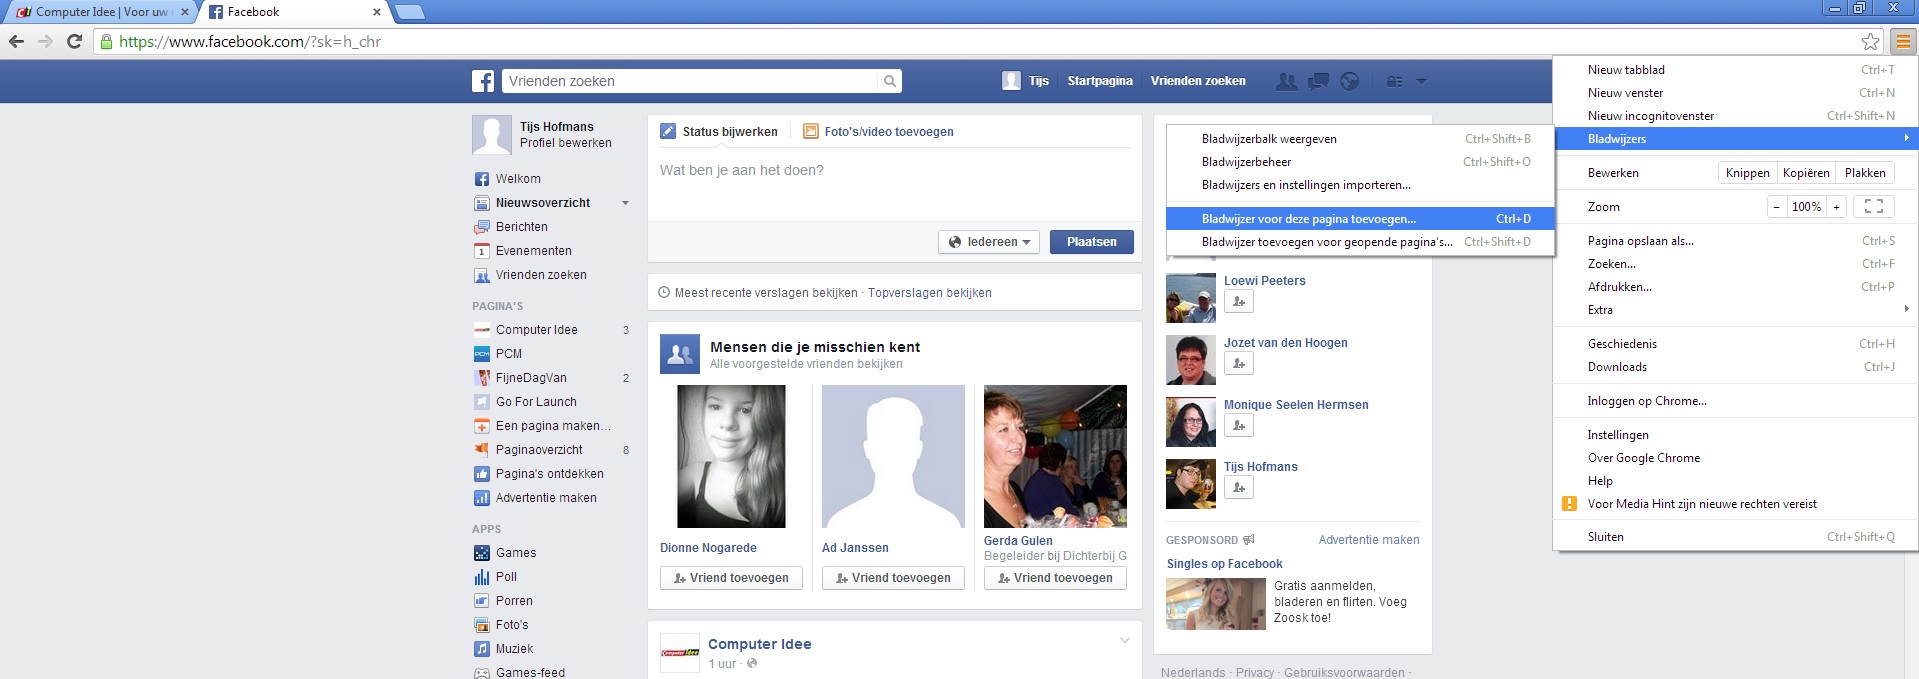Viewport: 1919px width, 679px height.
Task: Click the search magnifier icon
Action: (x=889, y=81)
